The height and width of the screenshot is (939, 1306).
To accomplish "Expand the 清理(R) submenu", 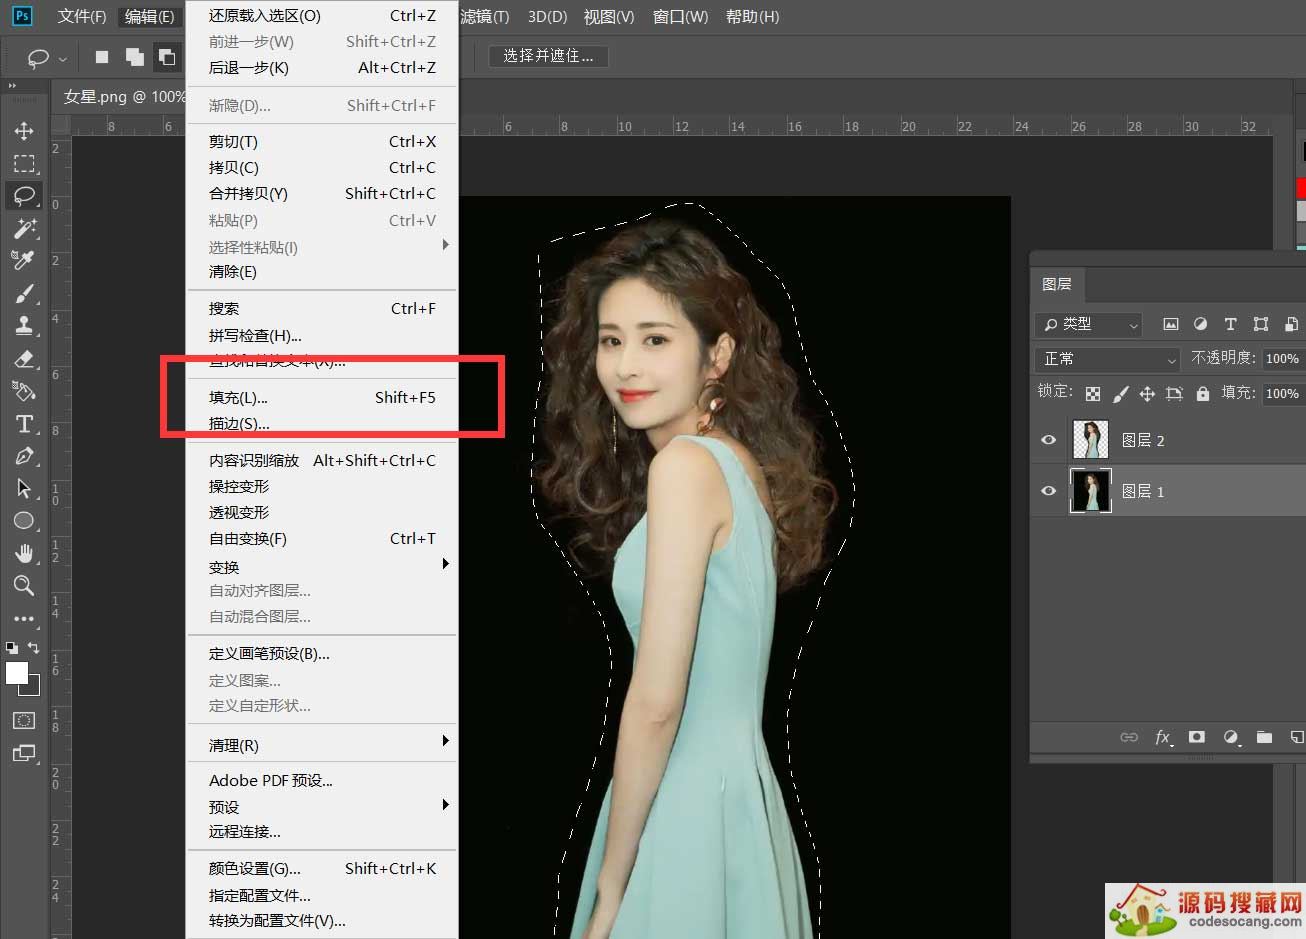I will (x=322, y=745).
